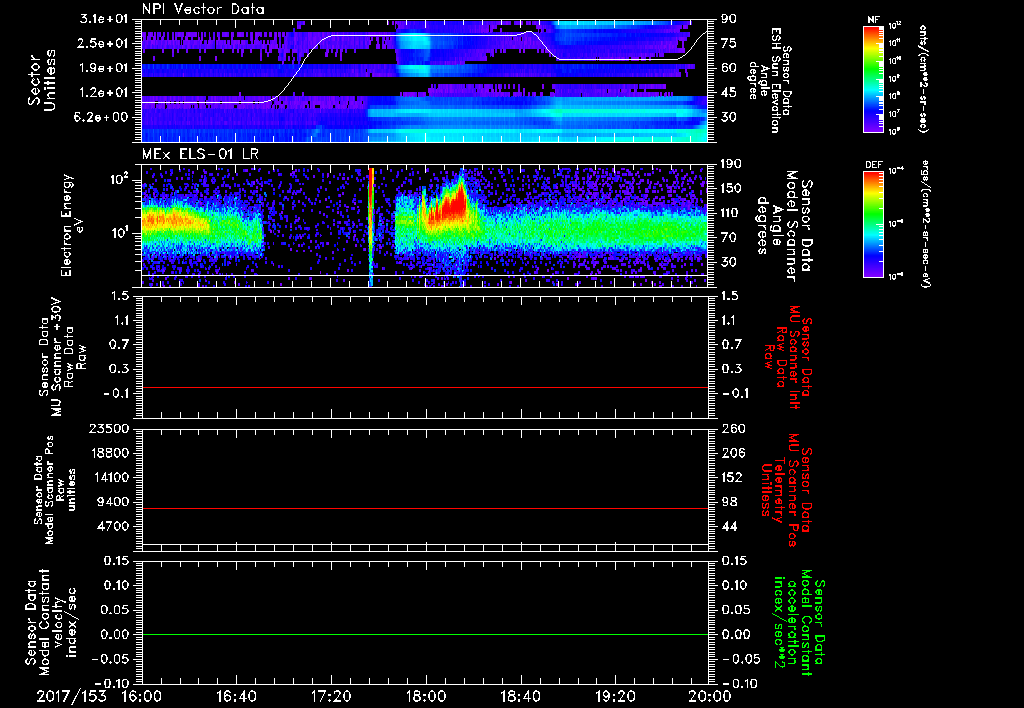Click the red line in Scanner Pos panel
The height and width of the screenshot is (708, 1024).
point(424,508)
